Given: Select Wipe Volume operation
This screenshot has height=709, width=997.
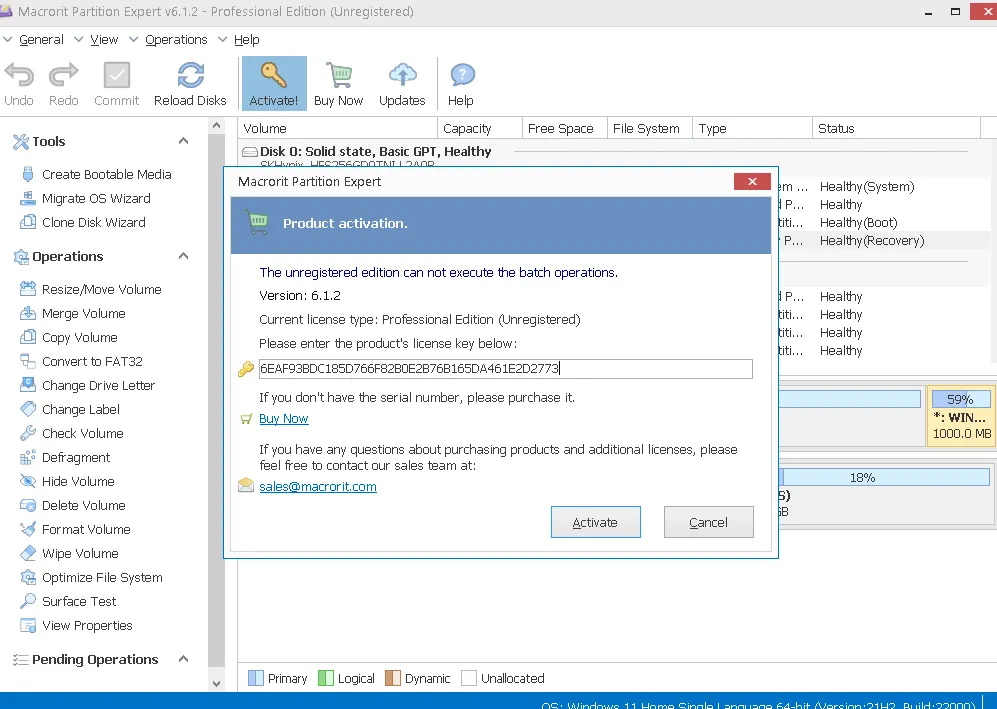Looking at the screenshot, I should pyautogui.click(x=69, y=553).
